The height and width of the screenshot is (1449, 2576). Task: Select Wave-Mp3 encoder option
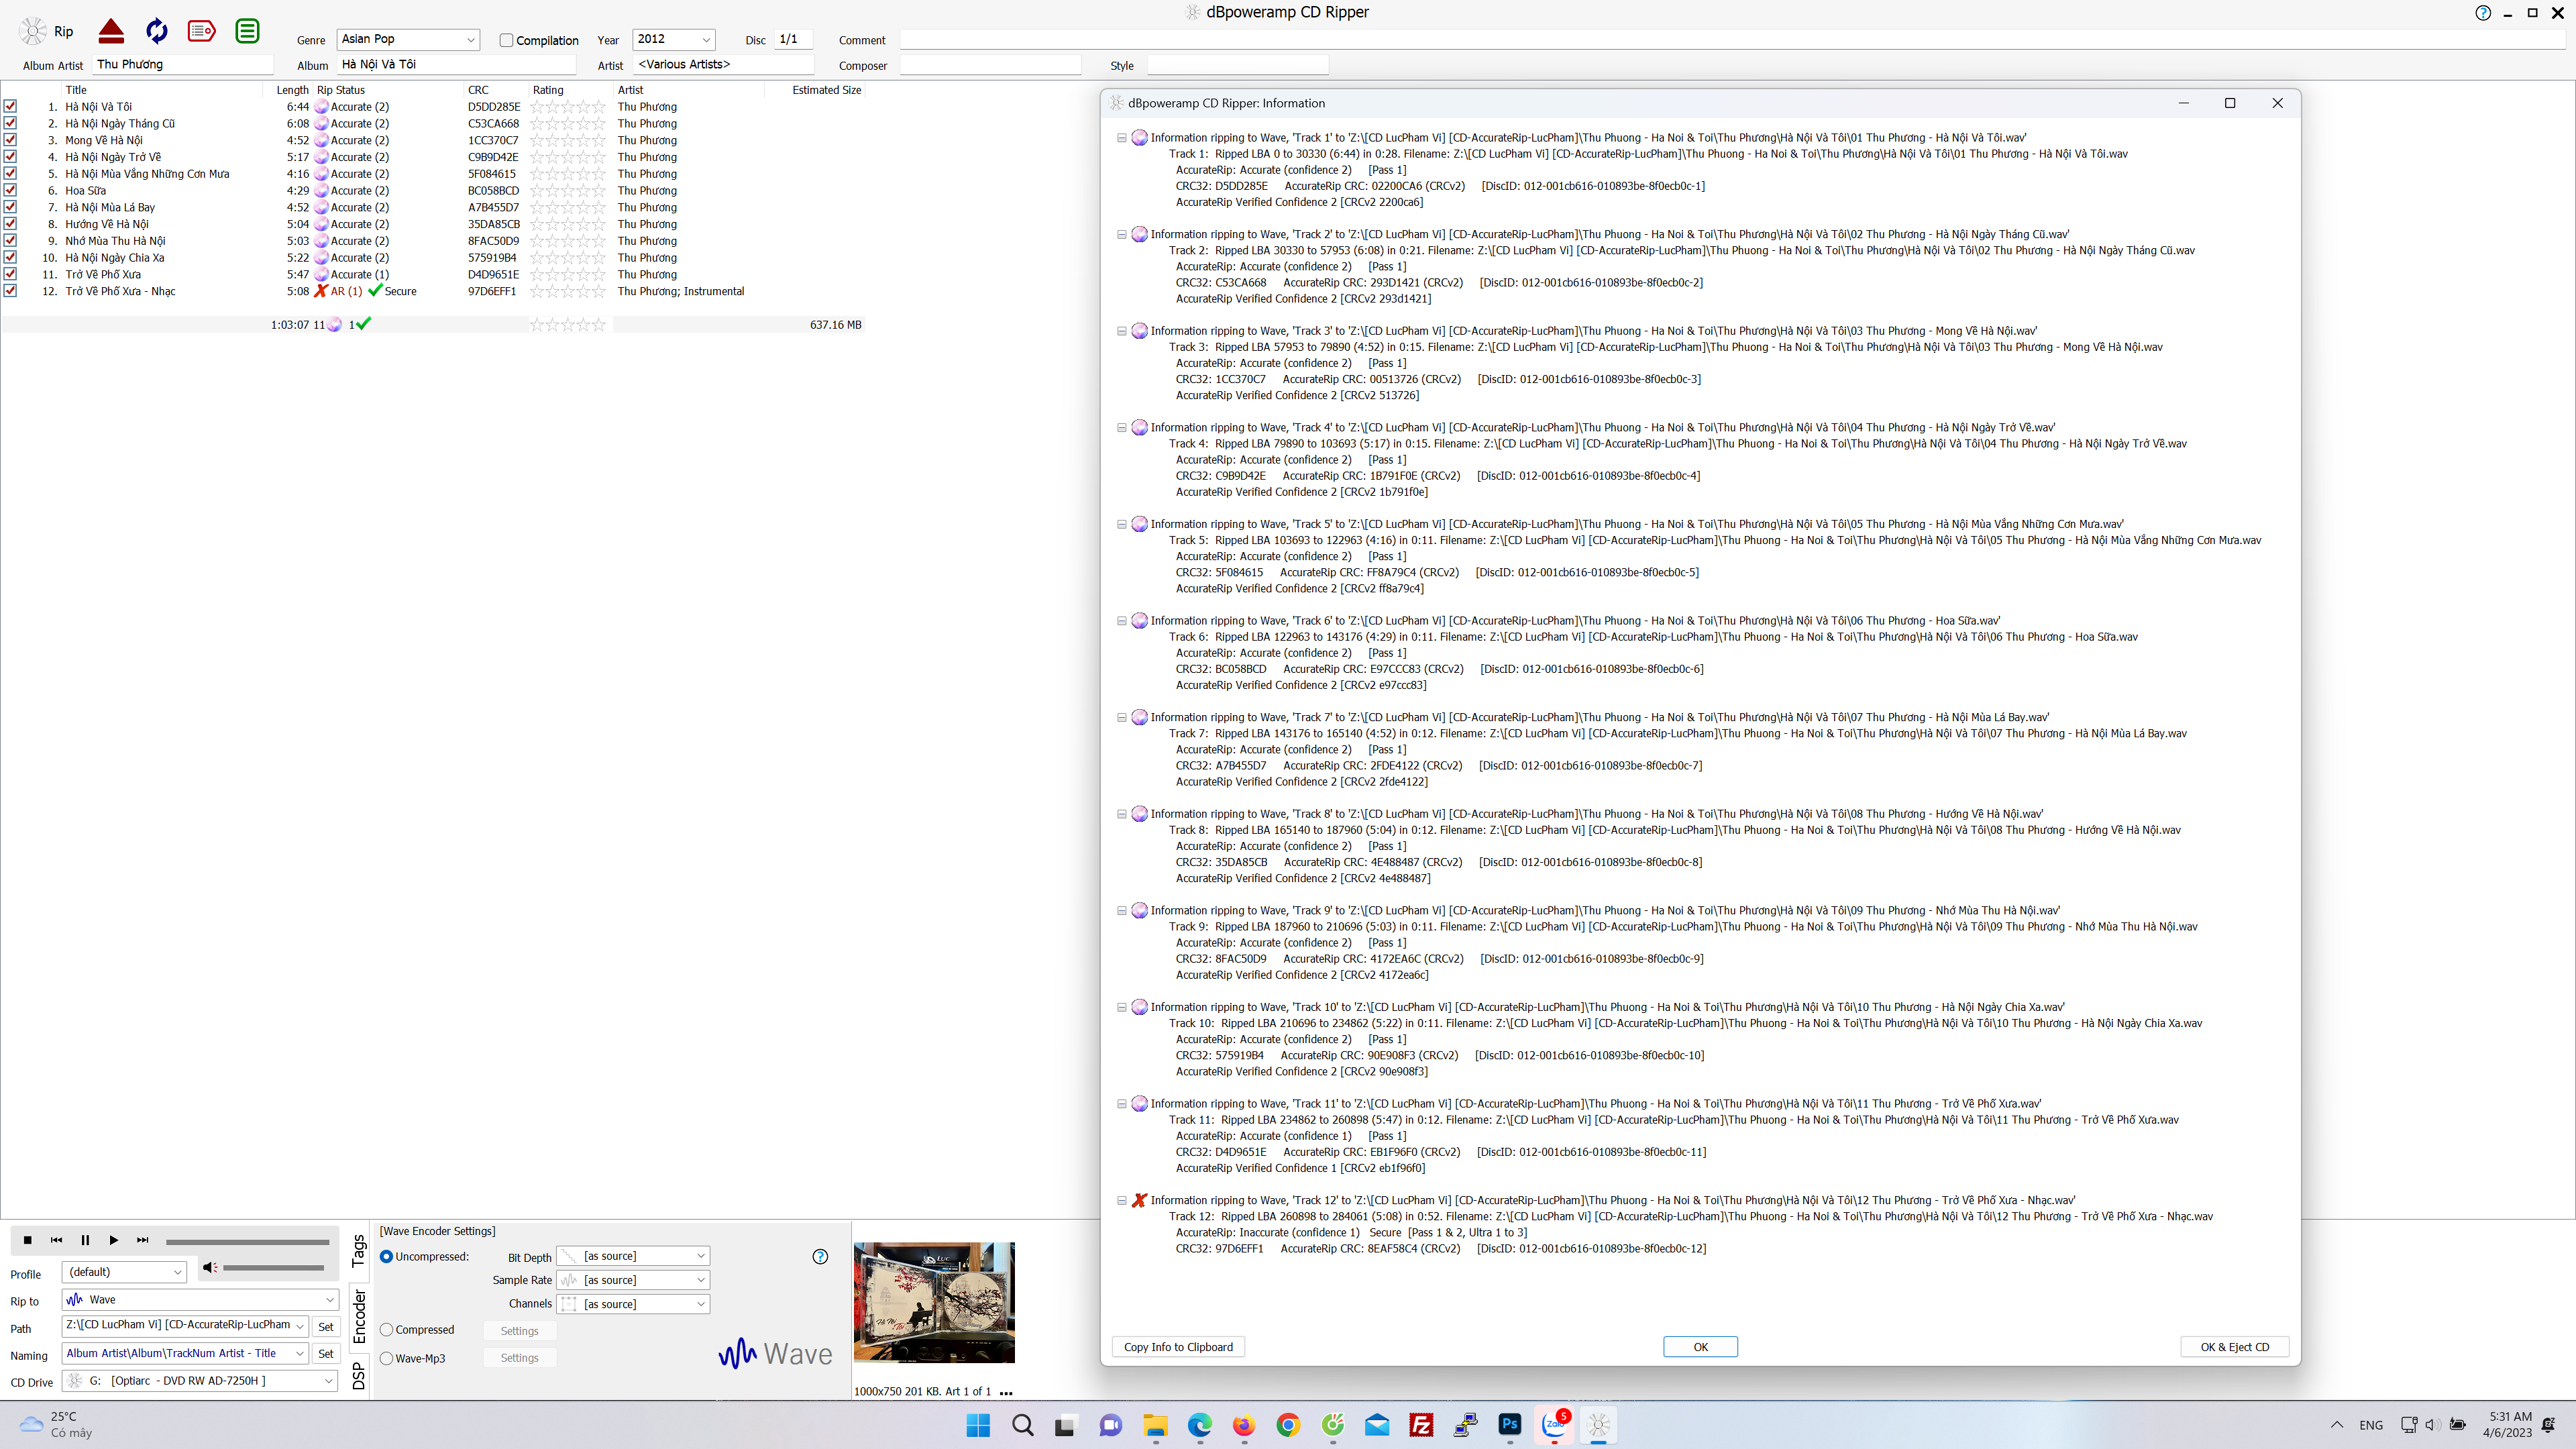(387, 1358)
